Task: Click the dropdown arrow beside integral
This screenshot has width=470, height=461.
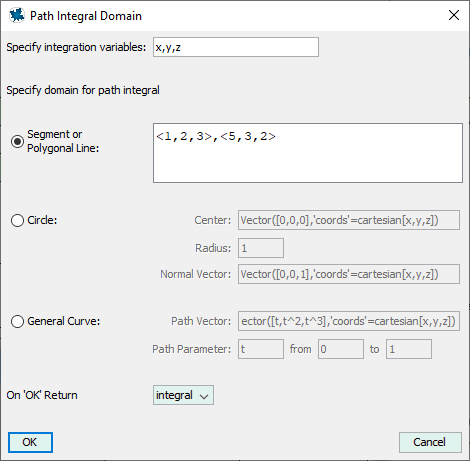Action: [204, 396]
